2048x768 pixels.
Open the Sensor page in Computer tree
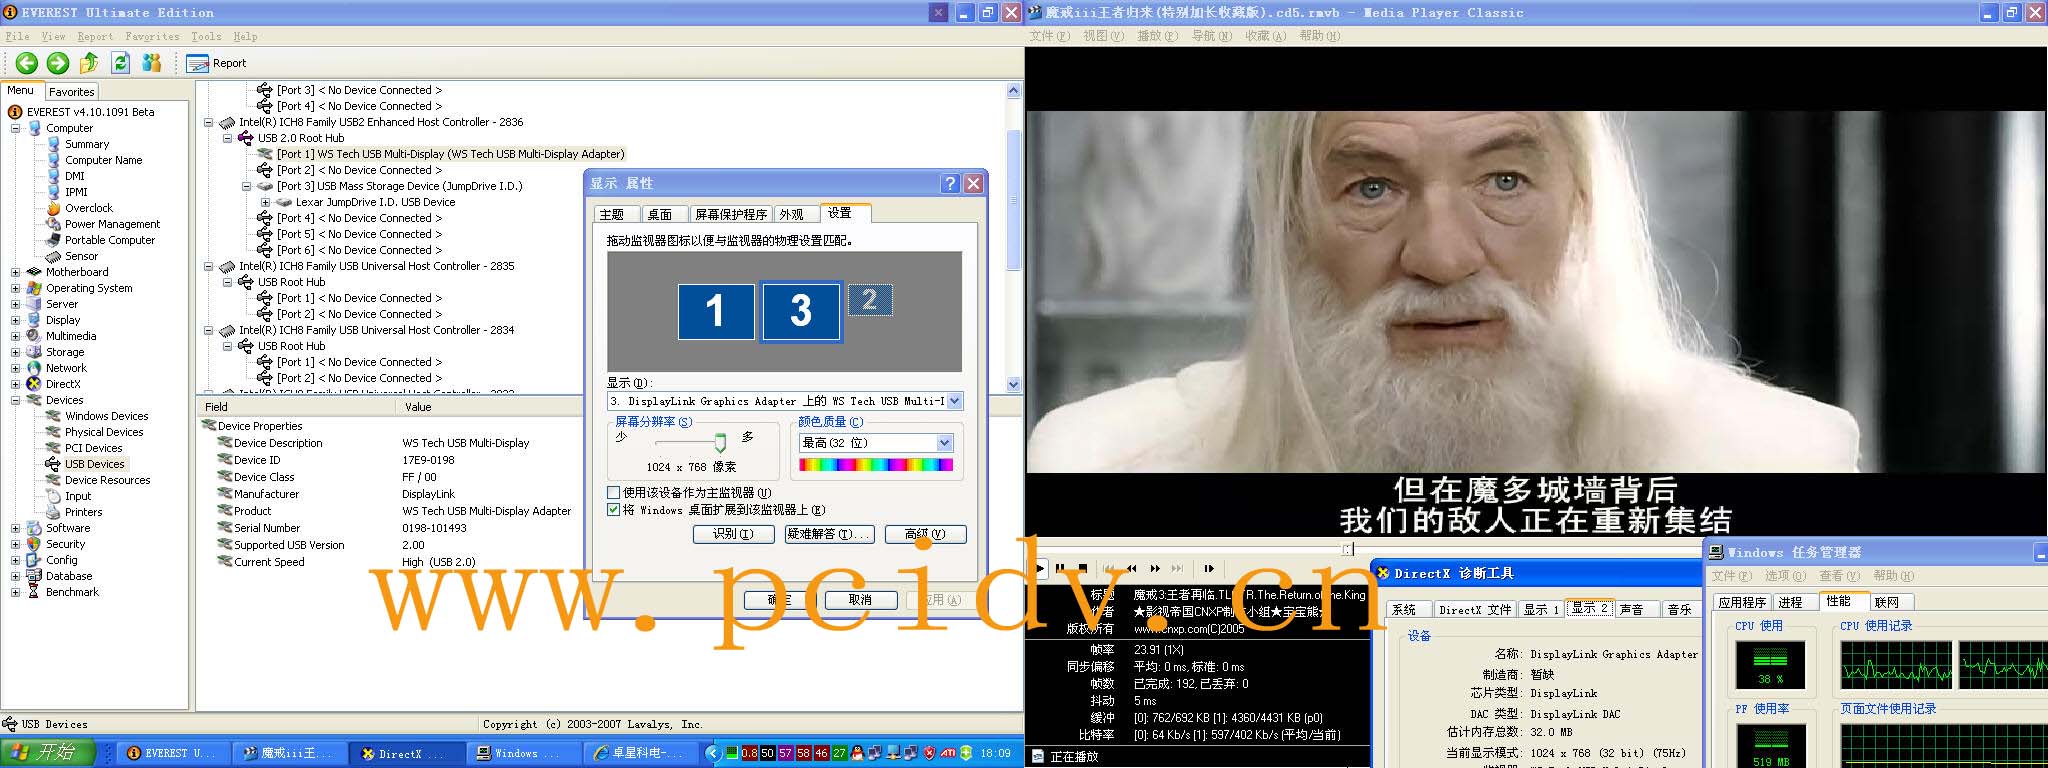(72, 256)
